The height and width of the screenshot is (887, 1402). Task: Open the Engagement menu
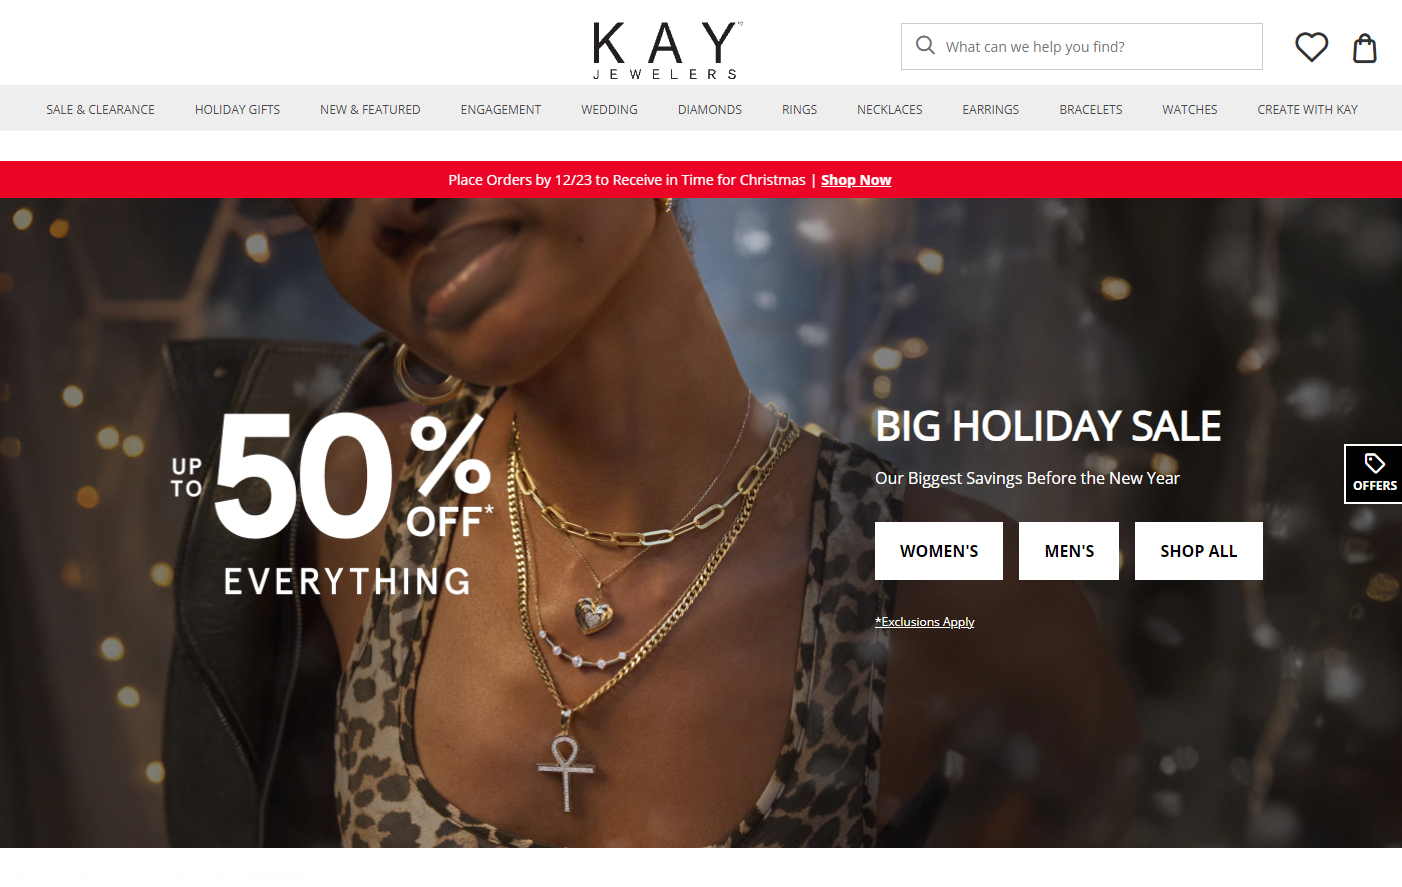pos(501,110)
